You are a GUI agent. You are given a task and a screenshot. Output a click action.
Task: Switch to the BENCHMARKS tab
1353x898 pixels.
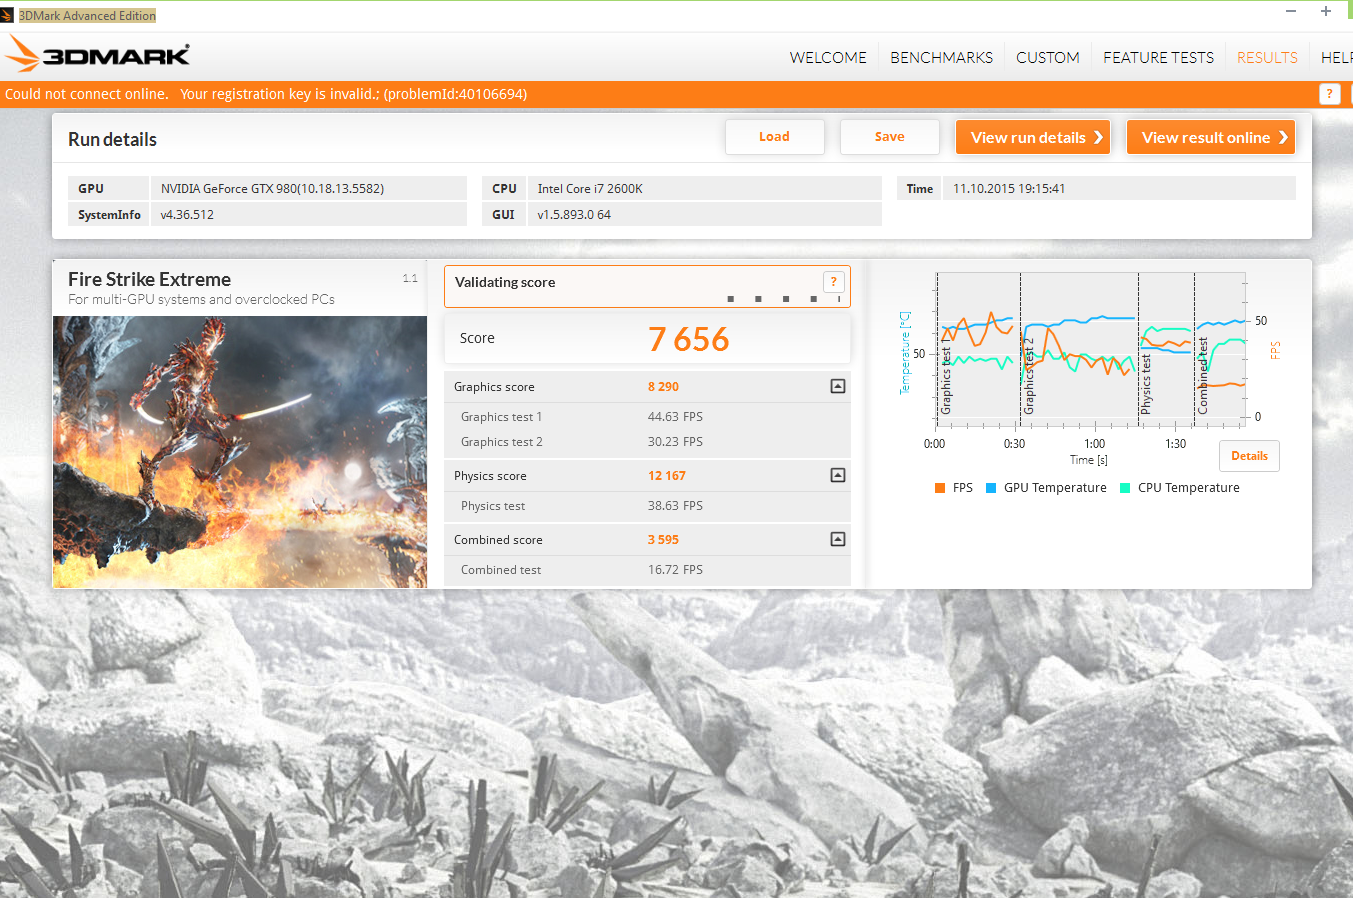941,57
